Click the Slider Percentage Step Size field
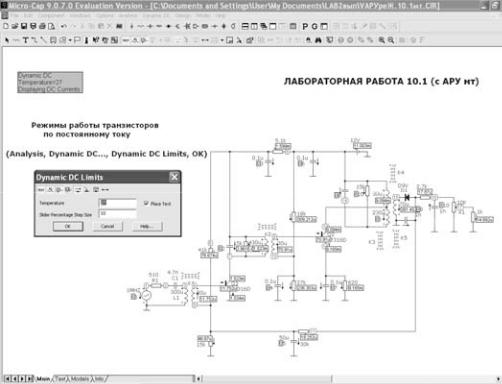The width and height of the screenshot is (502, 384). 117,214
